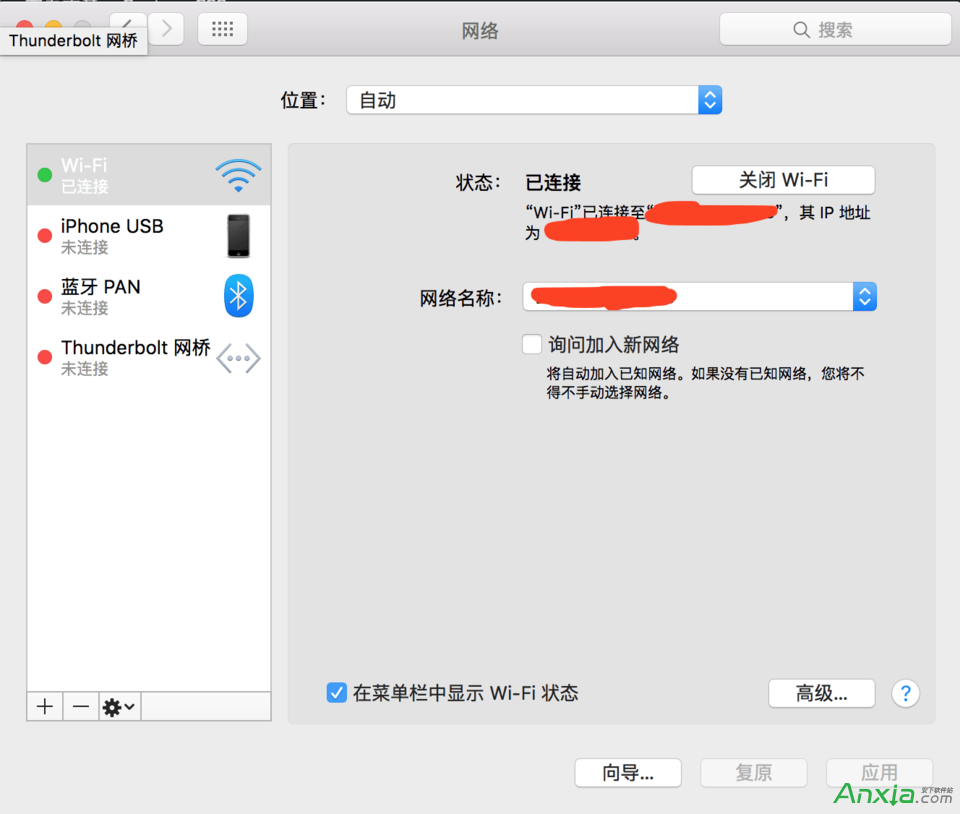
Task: Click the red status dot beside iPhone USB
Action: point(45,236)
